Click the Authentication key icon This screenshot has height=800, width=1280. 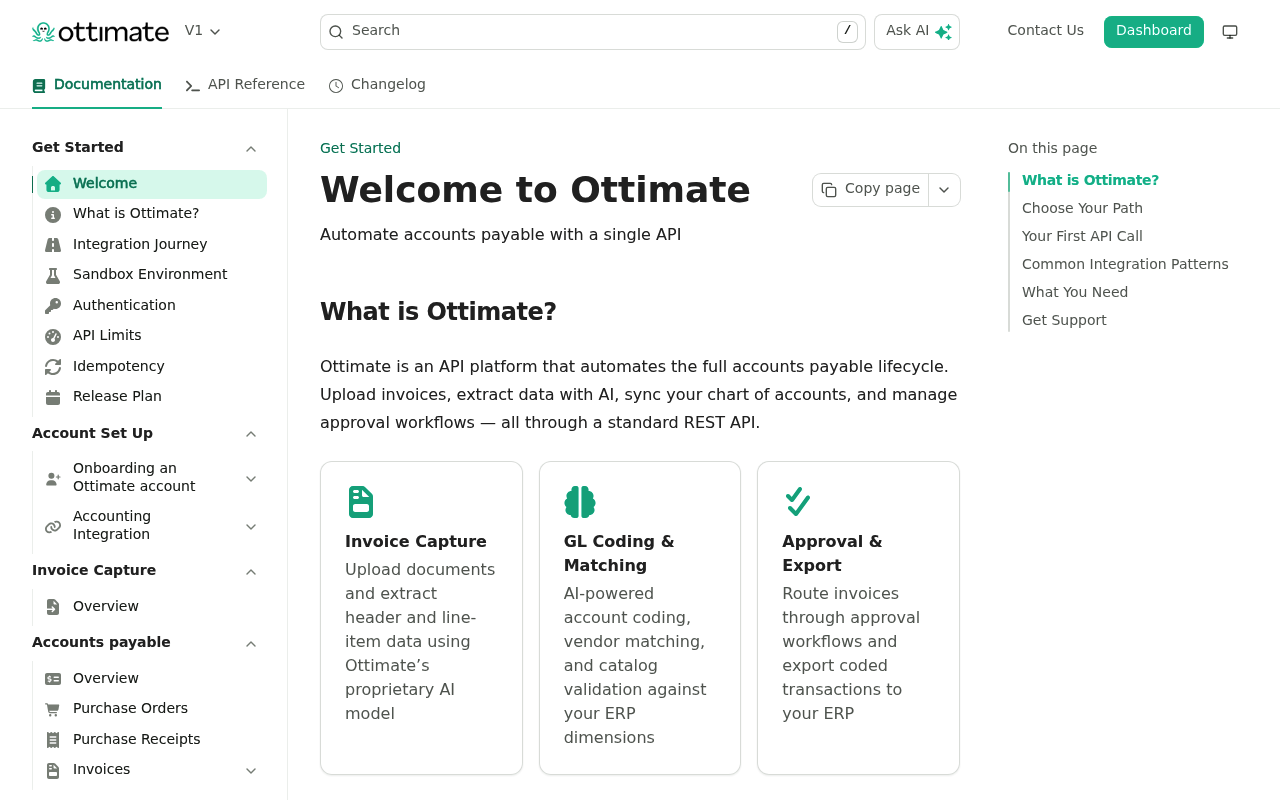tap(53, 306)
